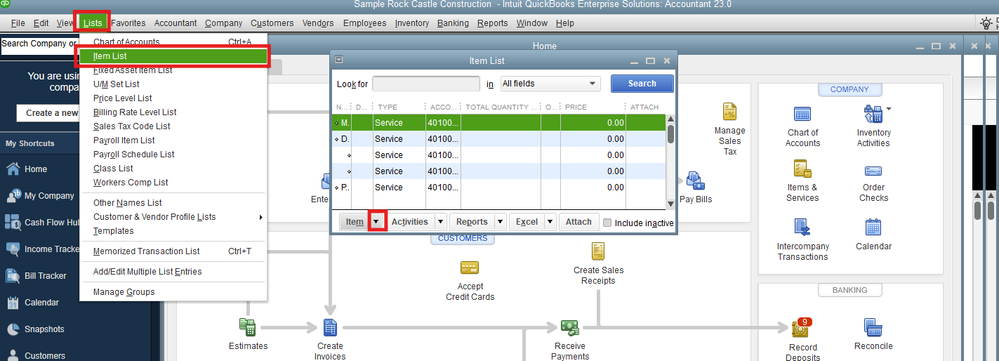Viewport: 999px width, 361px height.
Task: Click the Activities button
Action: (x=410, y=222)
